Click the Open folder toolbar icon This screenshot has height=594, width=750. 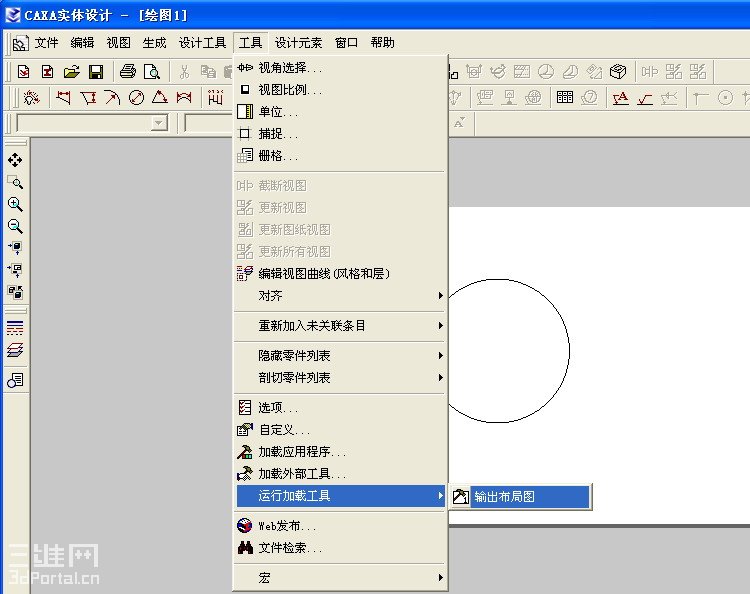point(72,72)
